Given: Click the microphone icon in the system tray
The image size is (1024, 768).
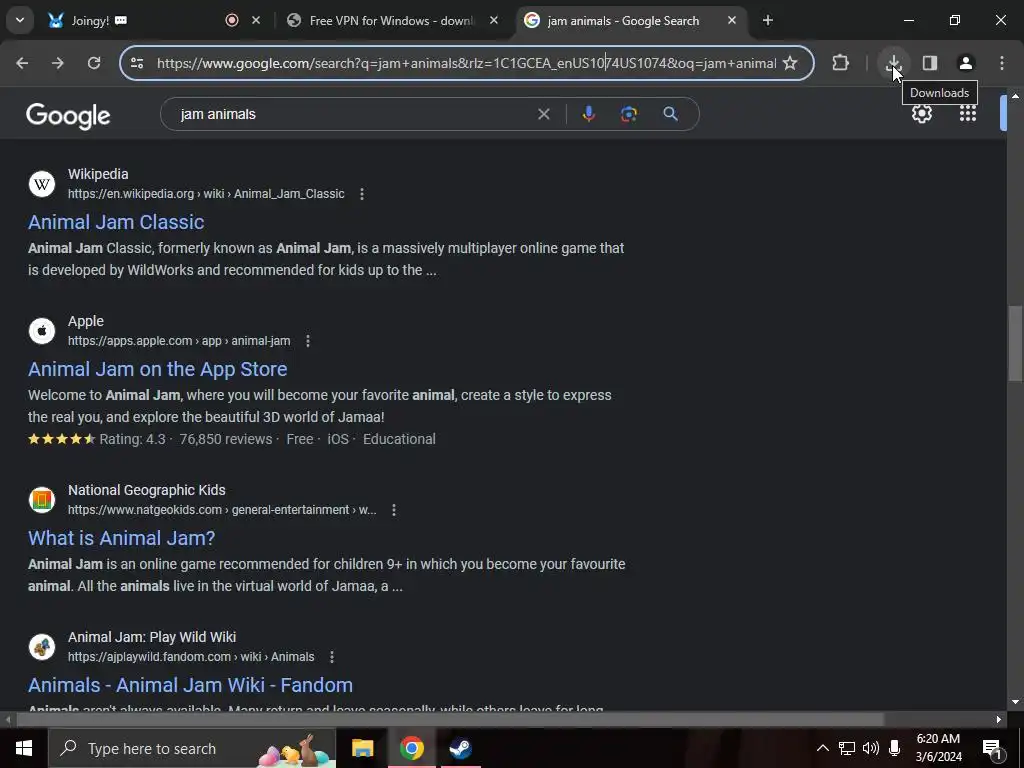Looking at the screenshot, I should click(x=895, y=748).
